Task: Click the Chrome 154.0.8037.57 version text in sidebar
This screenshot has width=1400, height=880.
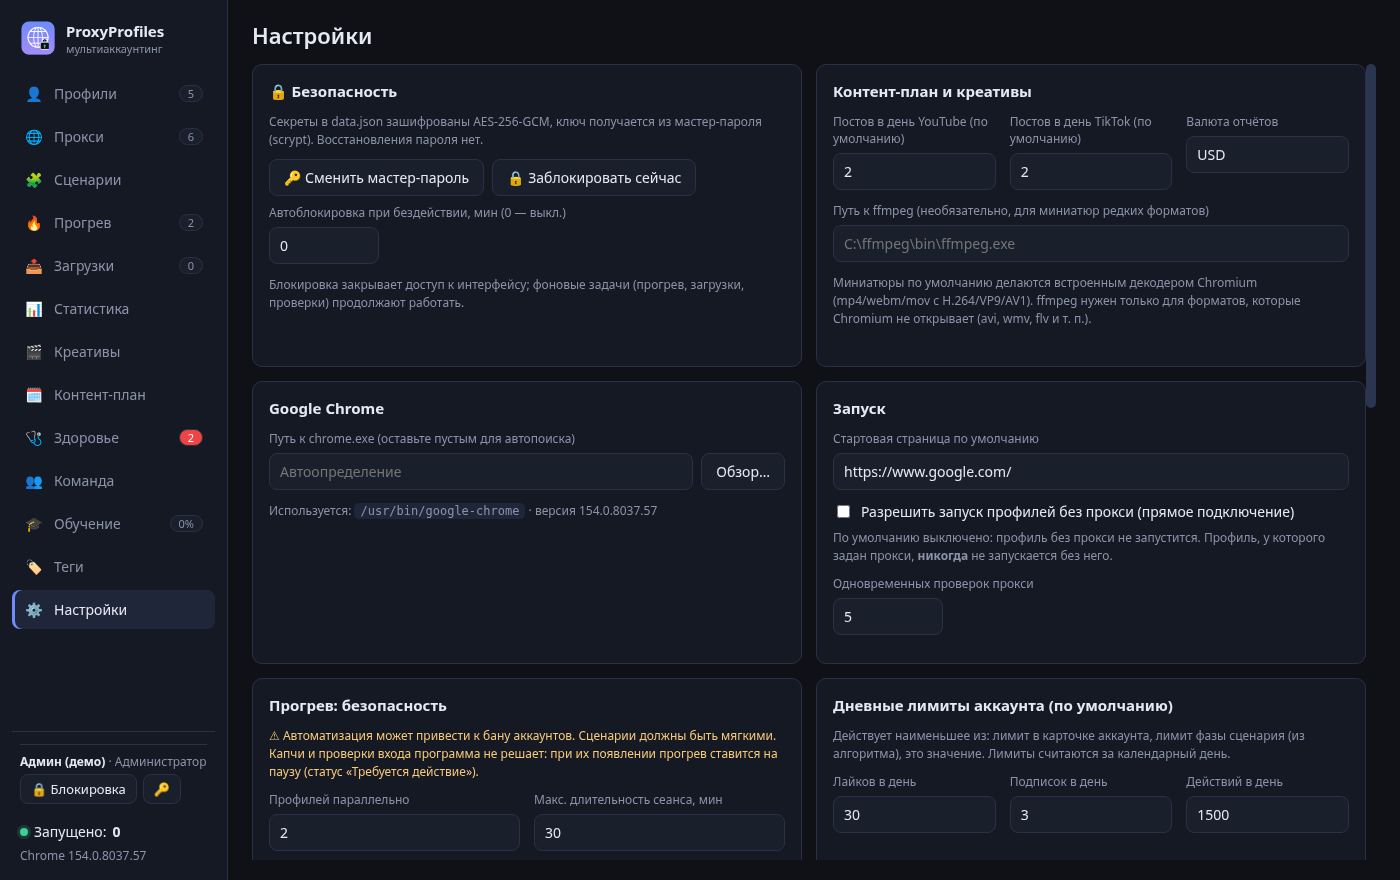Action: point(83,856)
